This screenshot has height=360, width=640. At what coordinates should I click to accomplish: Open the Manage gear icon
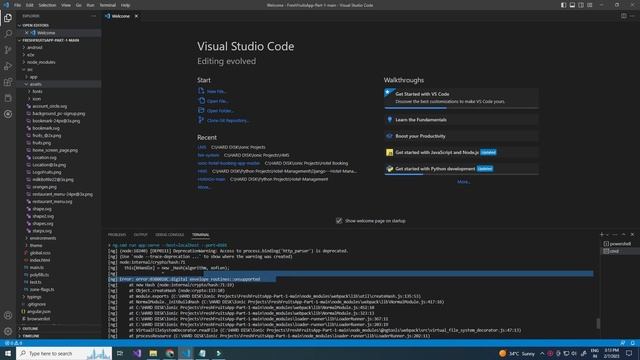[x=8, y=331]
